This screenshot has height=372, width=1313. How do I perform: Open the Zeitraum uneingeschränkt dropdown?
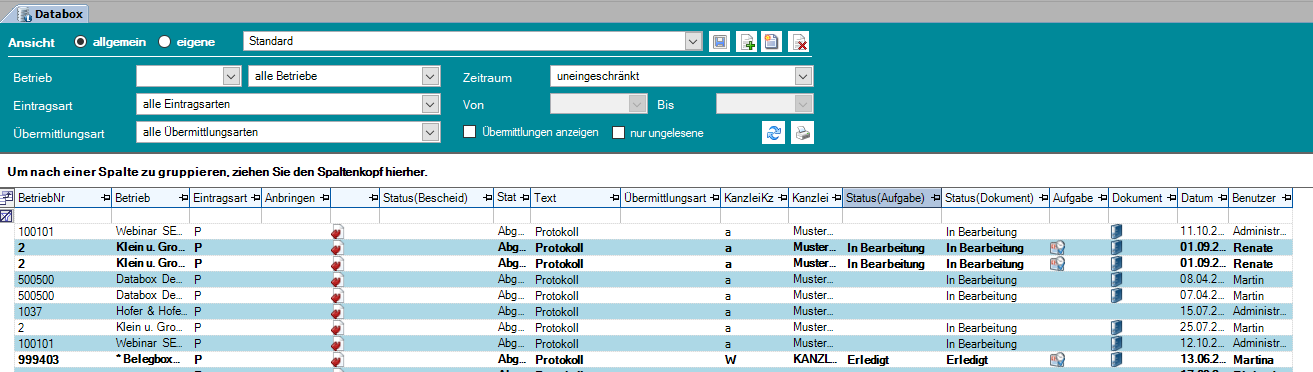(803, 77)
